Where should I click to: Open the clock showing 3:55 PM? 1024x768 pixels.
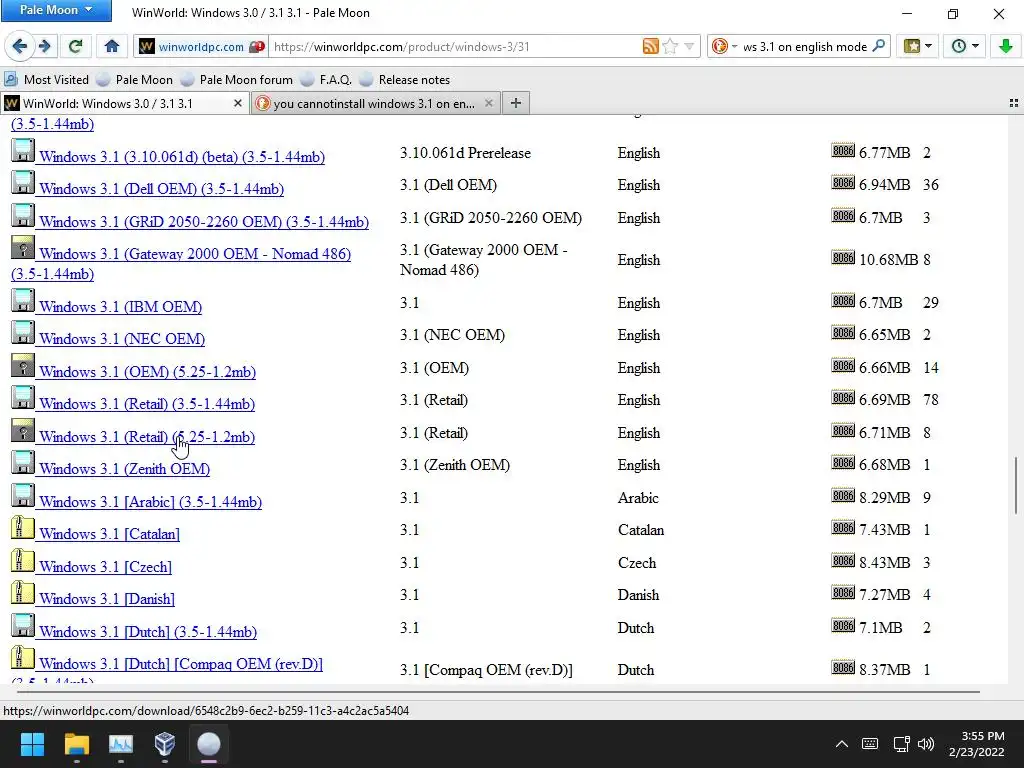[x=977, y=744]
